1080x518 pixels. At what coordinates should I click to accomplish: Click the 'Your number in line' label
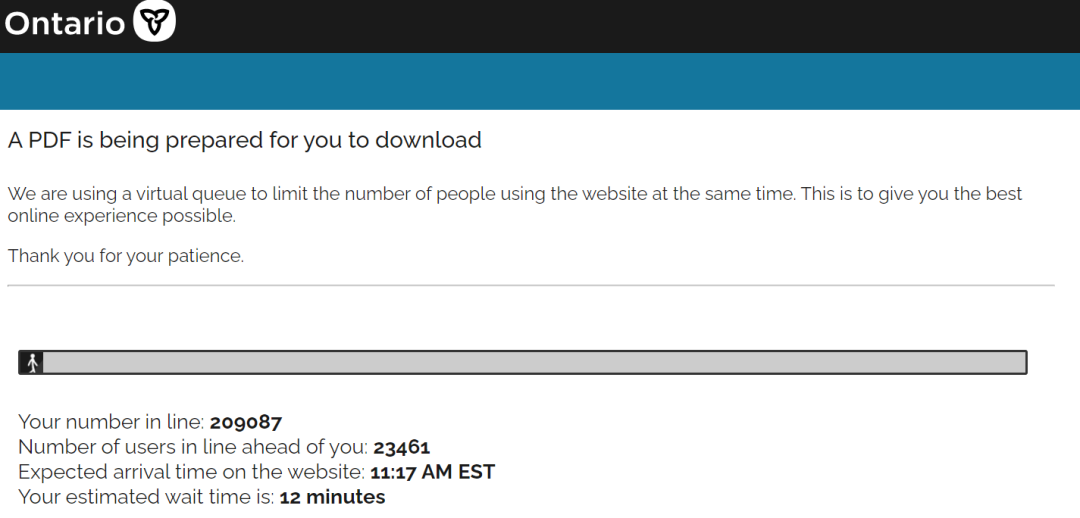(111, 422)
